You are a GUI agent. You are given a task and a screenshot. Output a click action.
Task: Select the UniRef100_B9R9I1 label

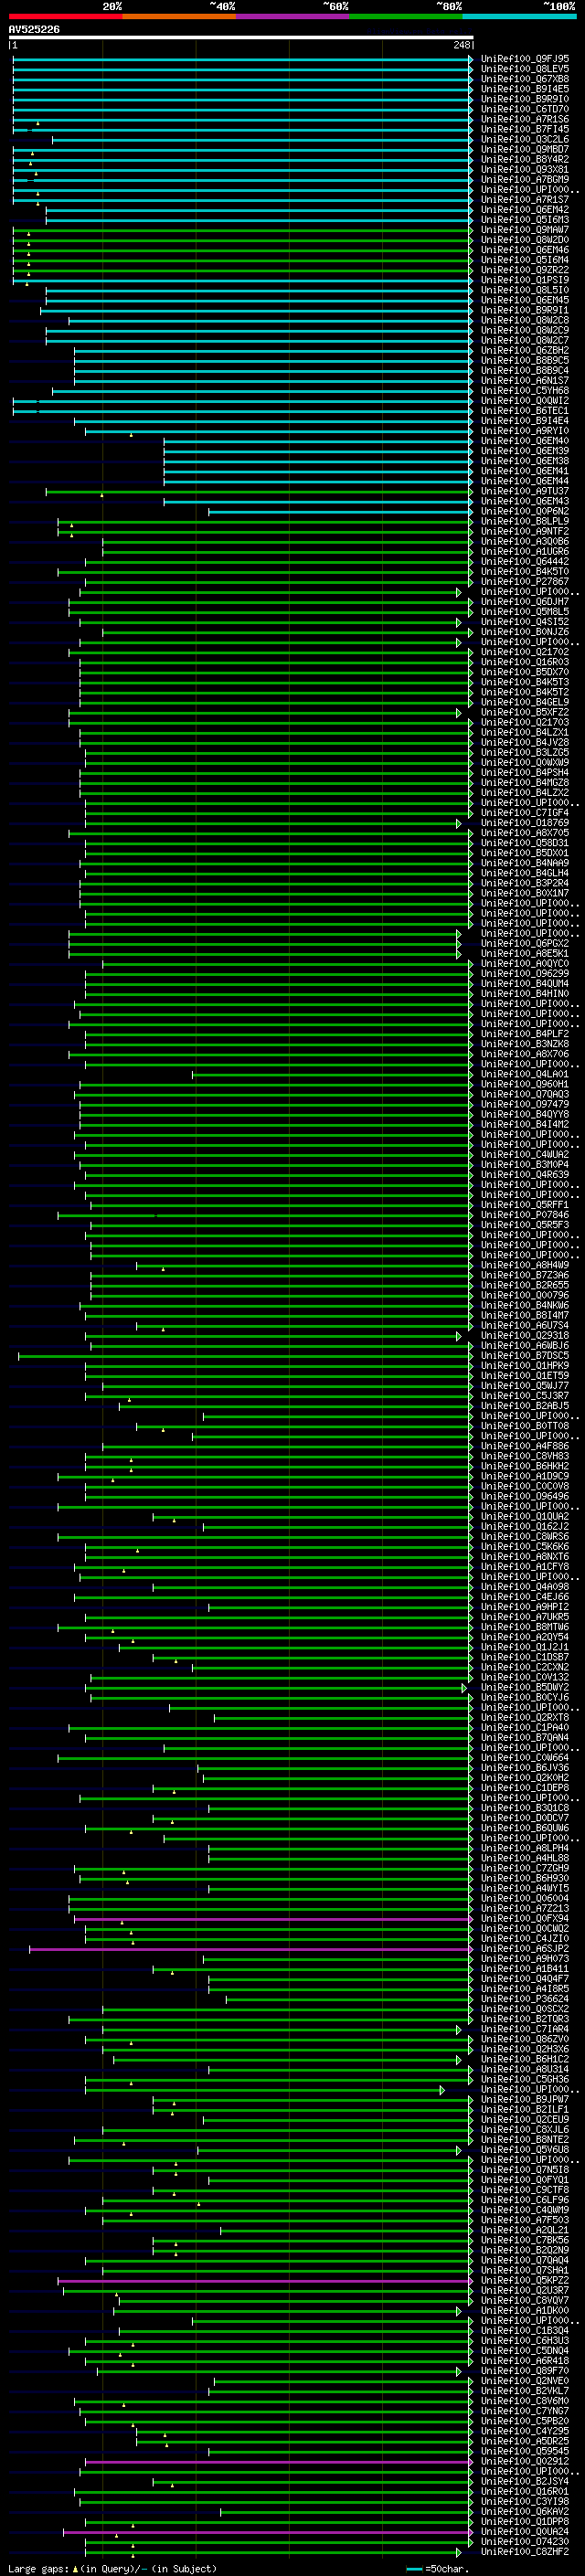(524, 311)
